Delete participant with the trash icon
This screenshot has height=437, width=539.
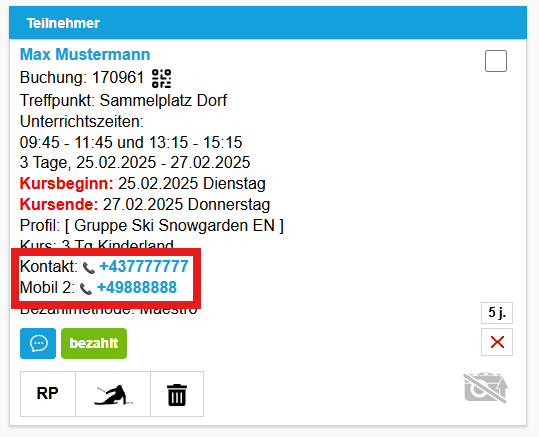[177, 394]
